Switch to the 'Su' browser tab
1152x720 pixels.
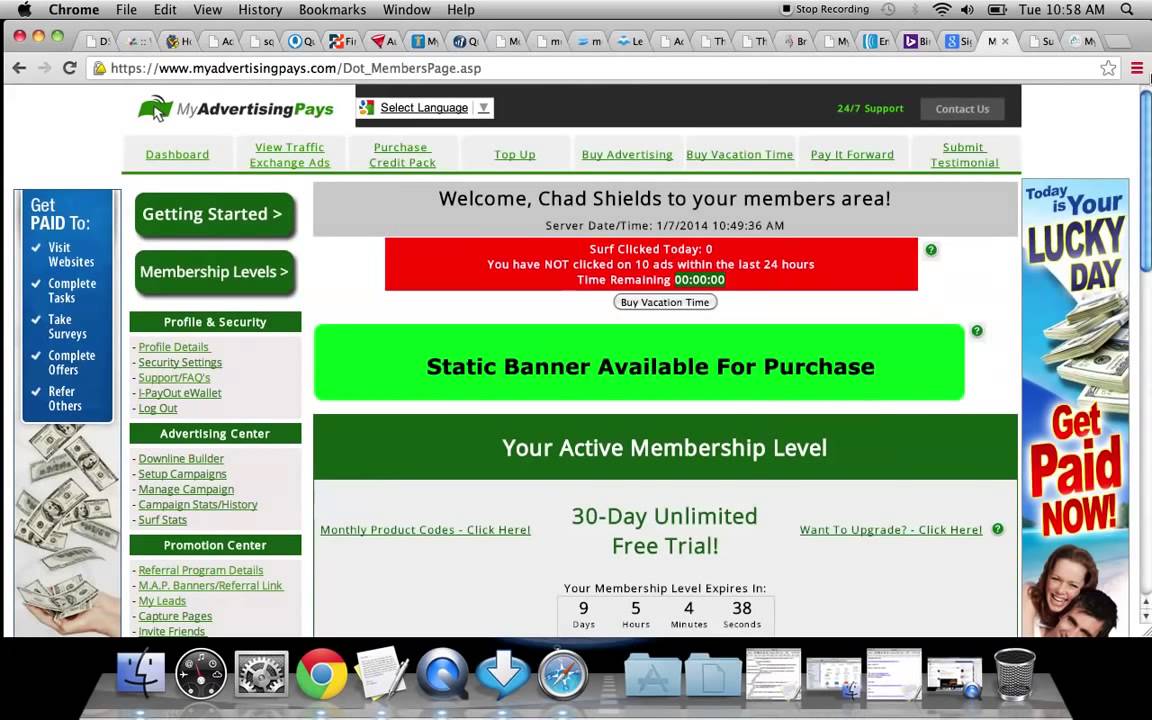click(1040, 41)
